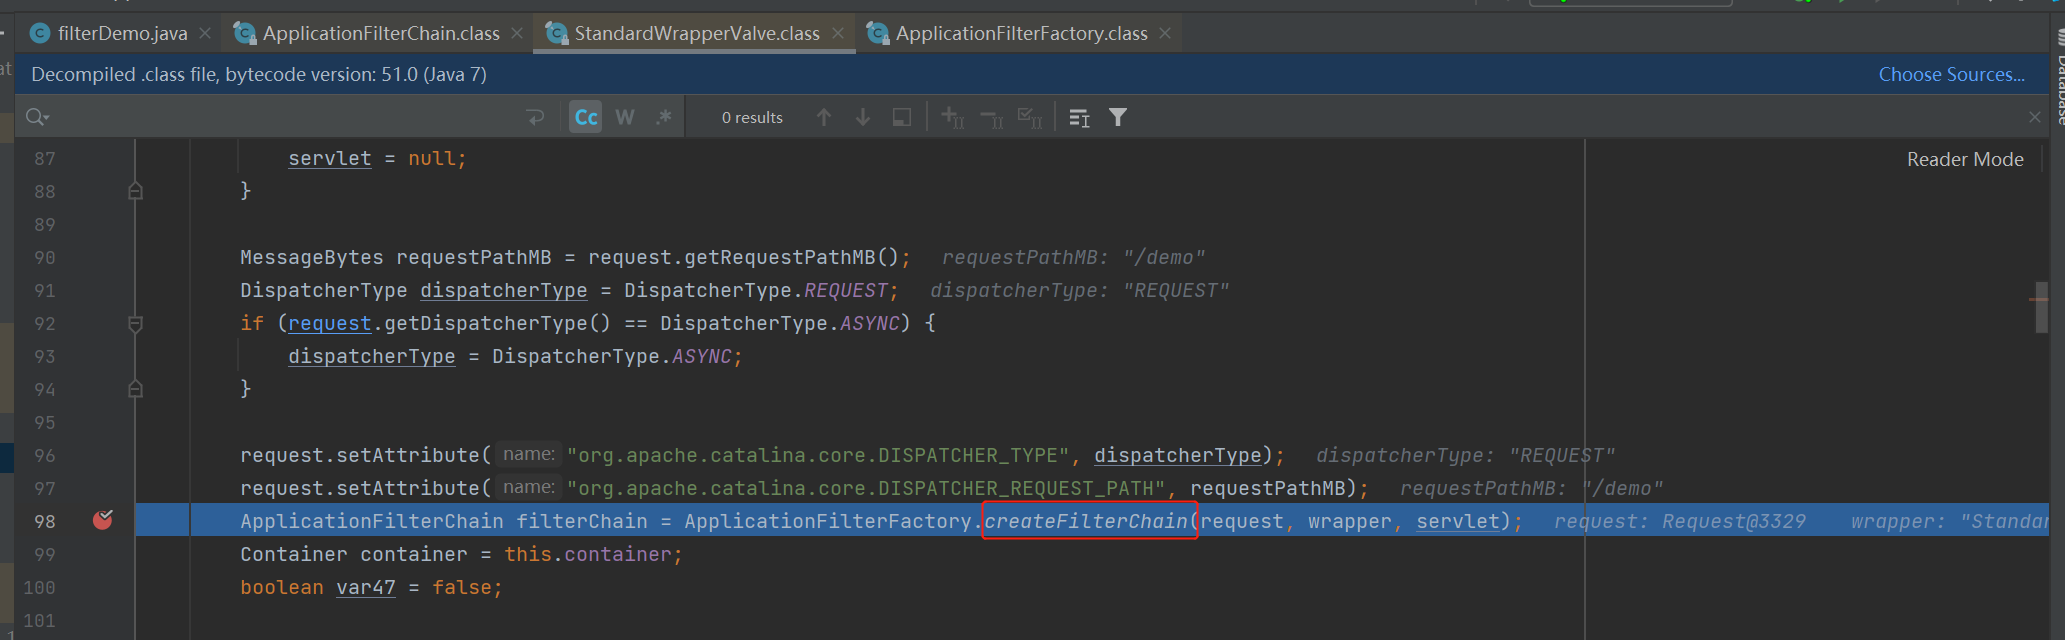The height and width of the screenshot is (640, 2065).
Task: Click the new line icon in search field
Action: [535, 118]
